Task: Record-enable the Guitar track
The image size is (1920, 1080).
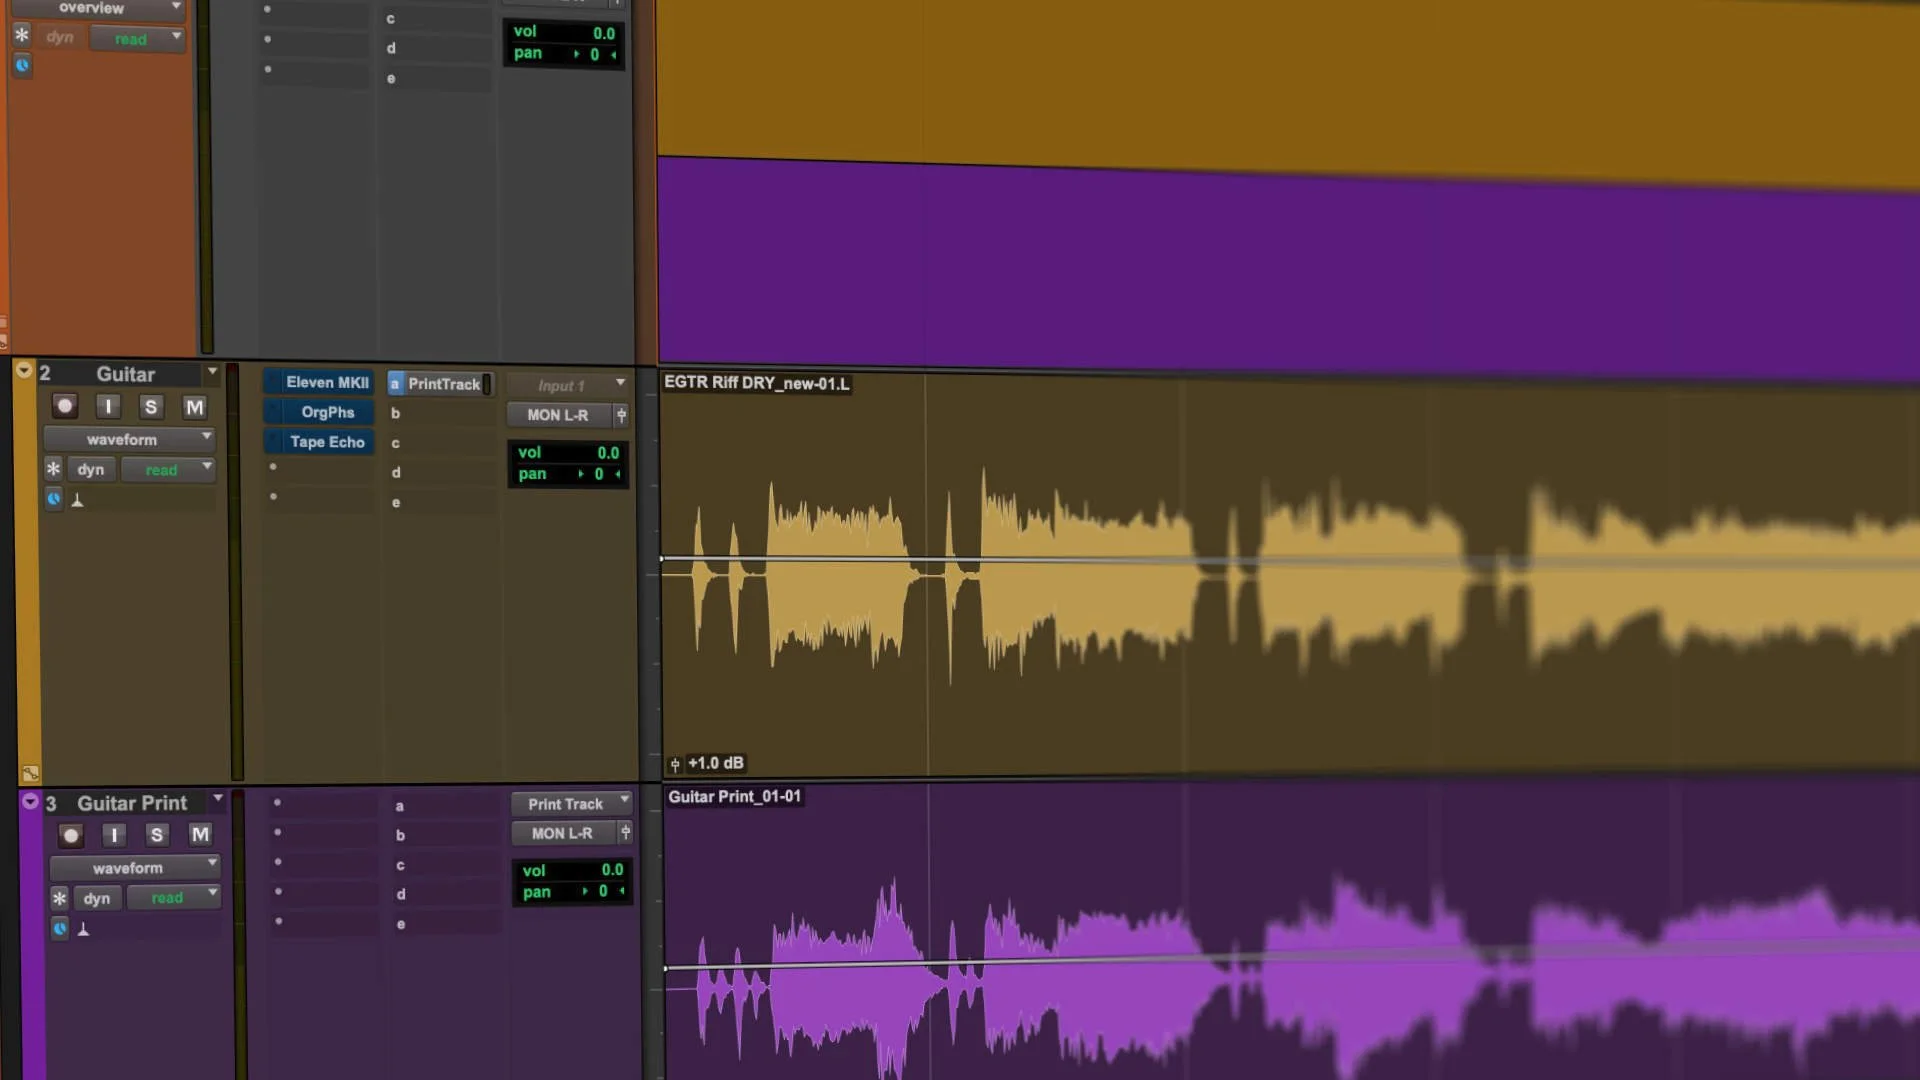Action: coord(65,406)
